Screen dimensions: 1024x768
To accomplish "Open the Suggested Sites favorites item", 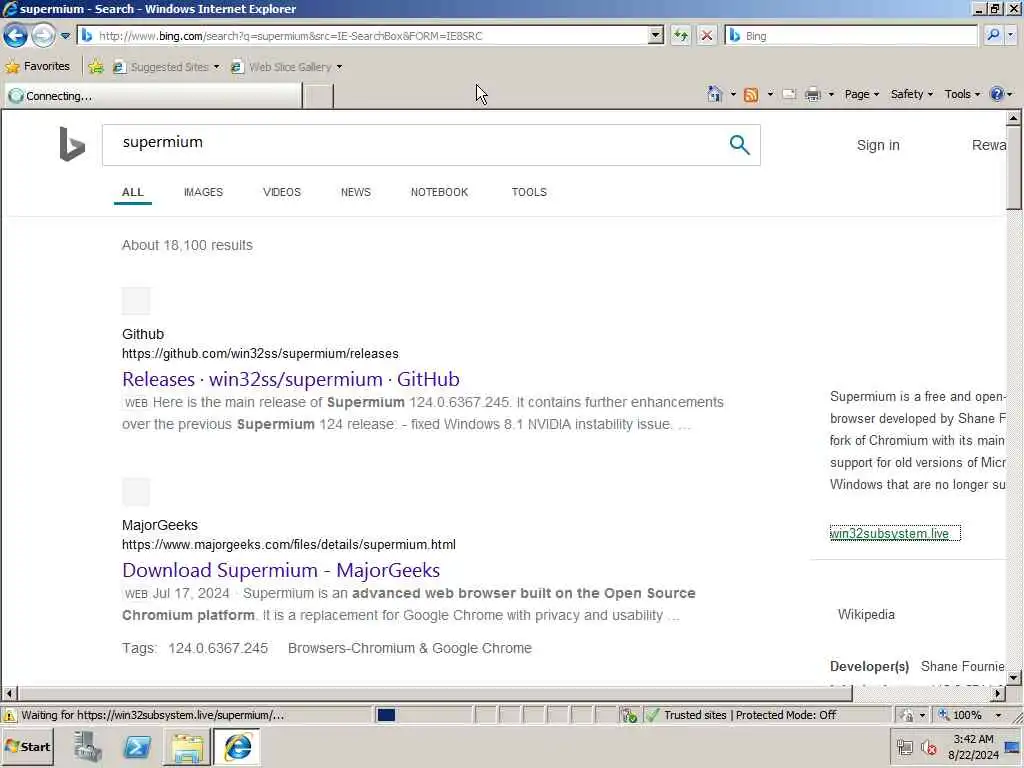I will 167,67.
